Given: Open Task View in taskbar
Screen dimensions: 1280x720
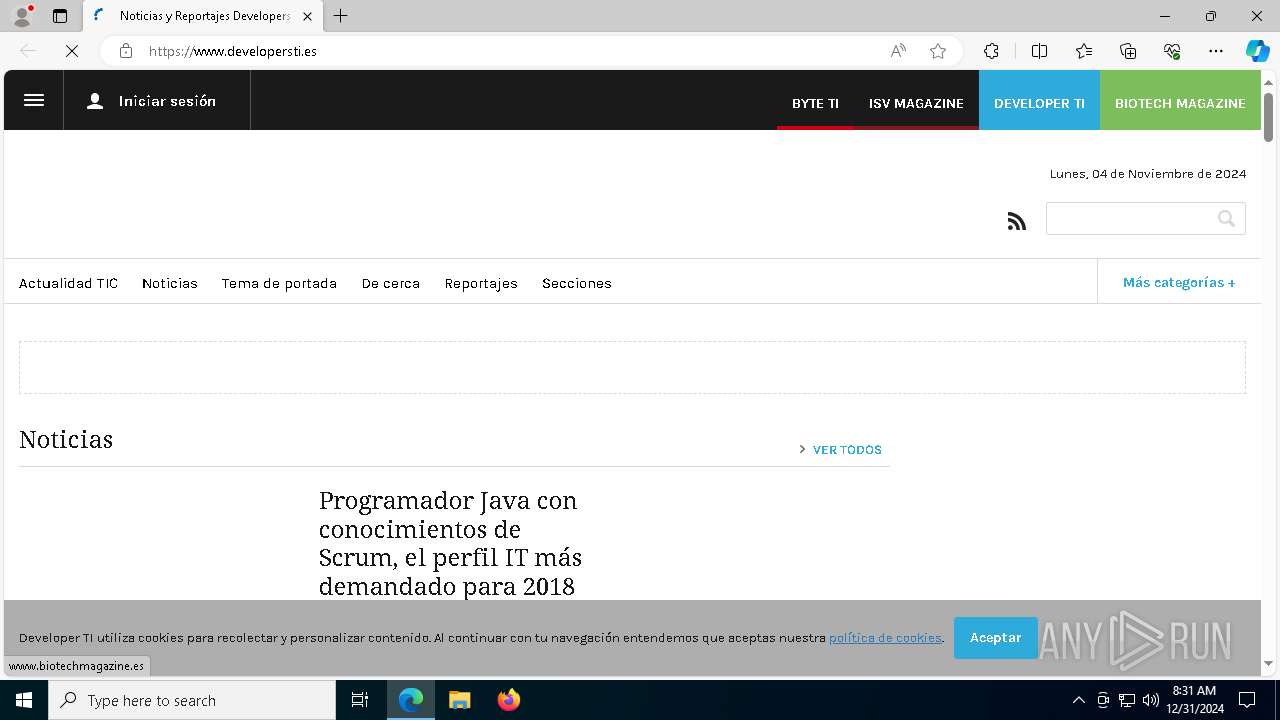Looking at the screenshot, I should pyautogui.click(x=360, y=700).
